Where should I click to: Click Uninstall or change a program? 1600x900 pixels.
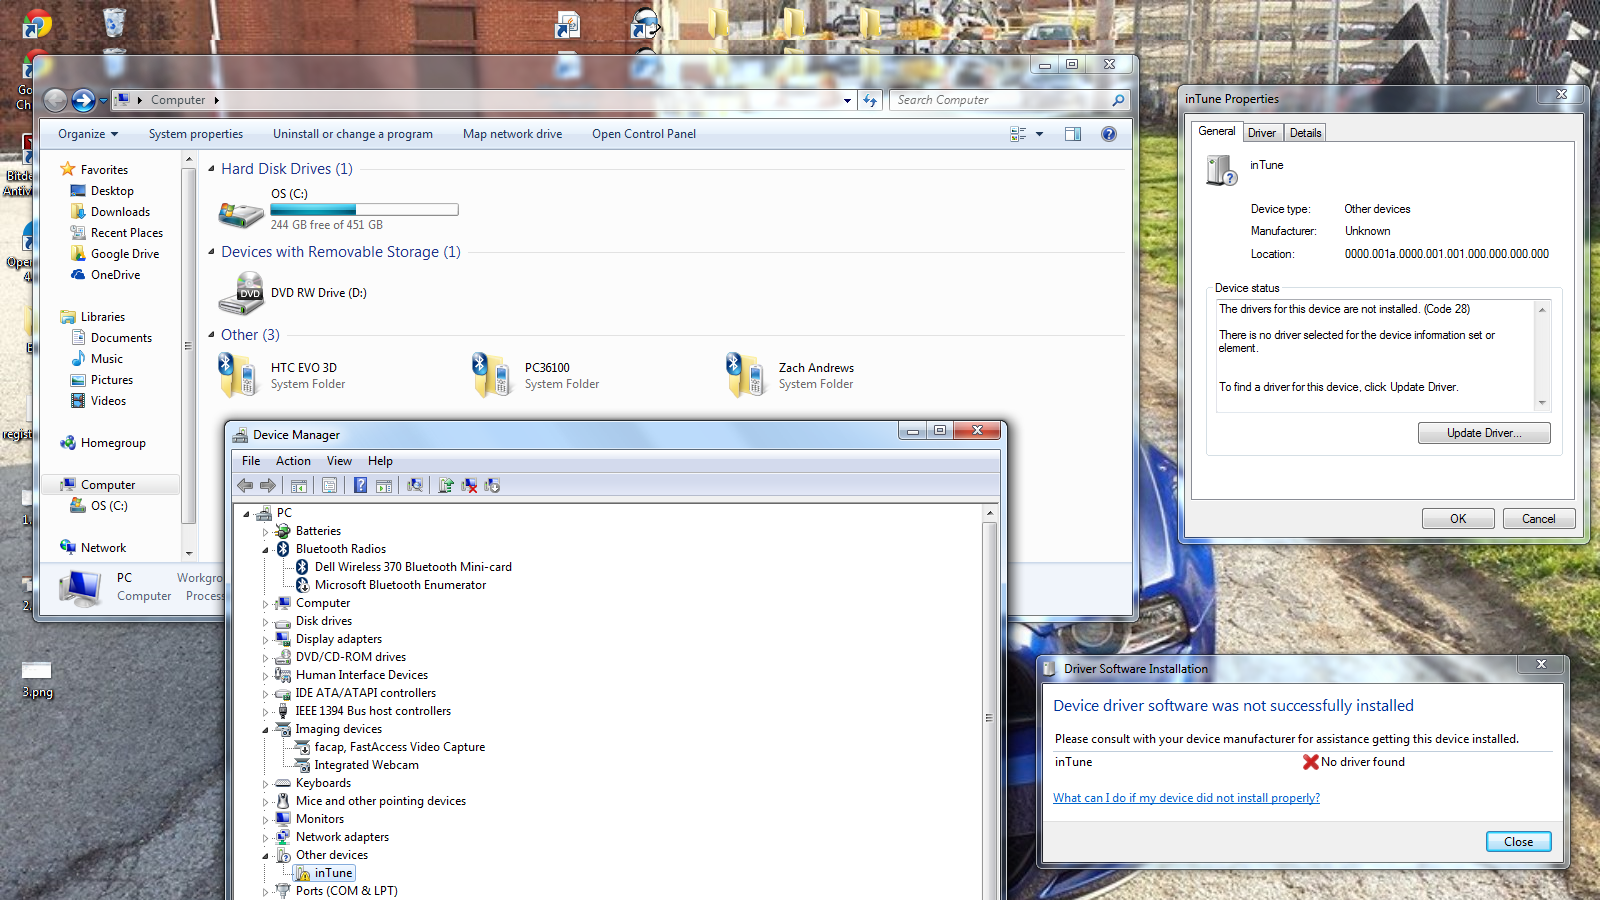[353, 134]
